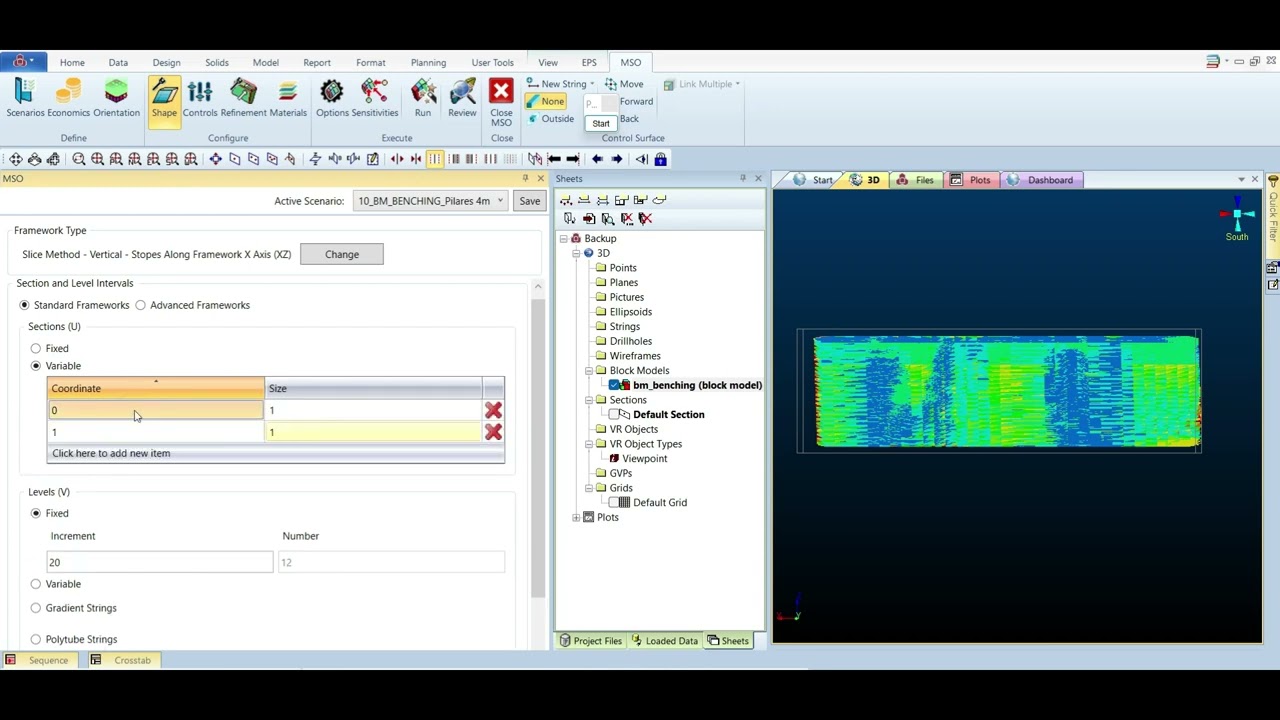The image size is (1280, 720).
Task: Save the active scenario
Action: coord(529,201)
